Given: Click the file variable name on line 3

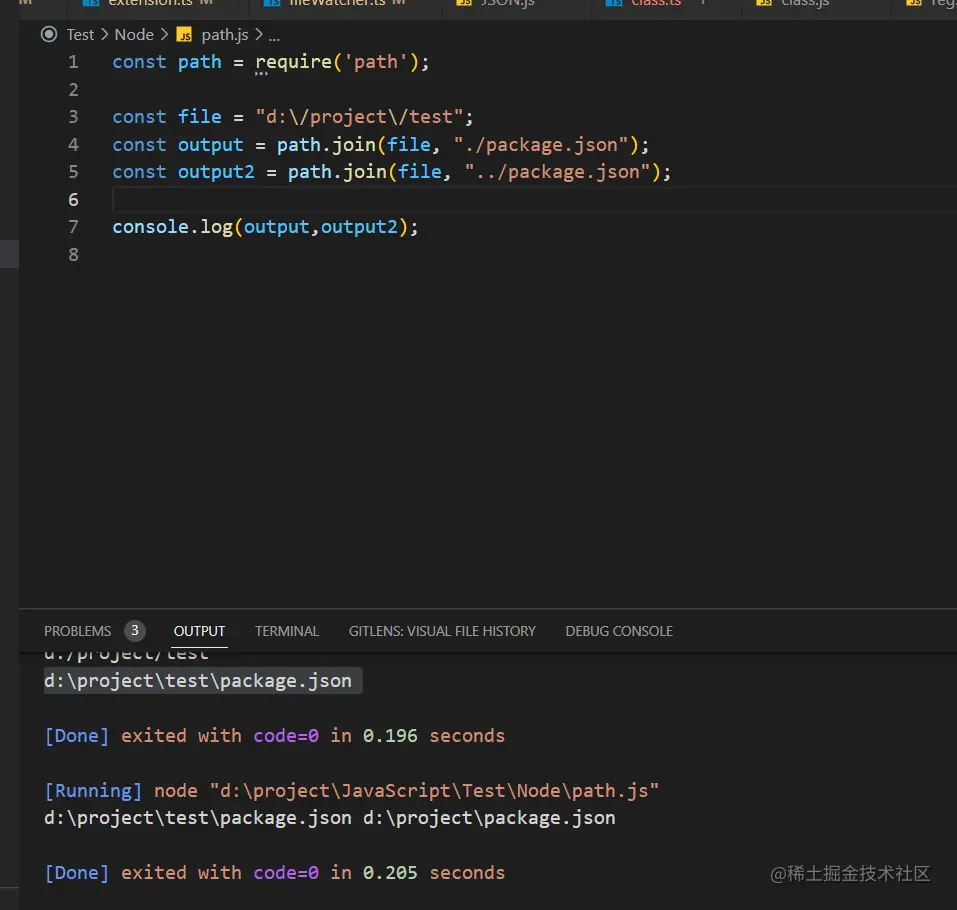Looking at the screenshot, I should click(x=200, y=117).
